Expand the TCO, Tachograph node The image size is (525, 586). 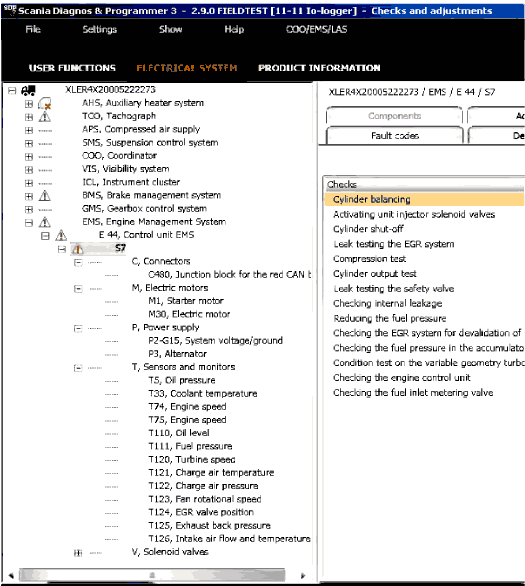[x=29, y=117]
